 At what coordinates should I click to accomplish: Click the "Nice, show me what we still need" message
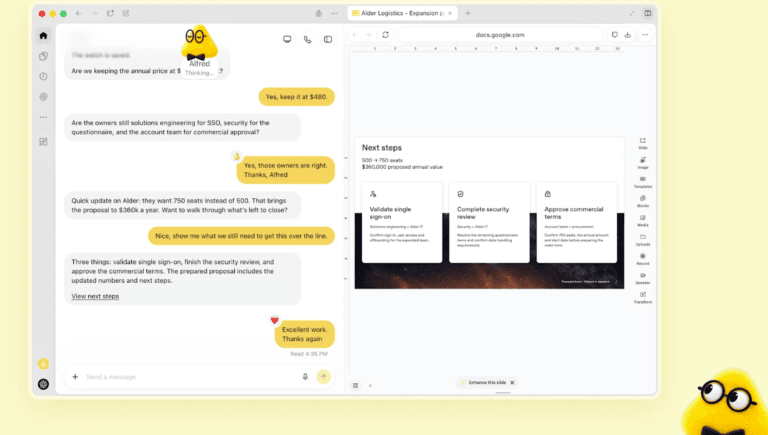click(241, 236)
